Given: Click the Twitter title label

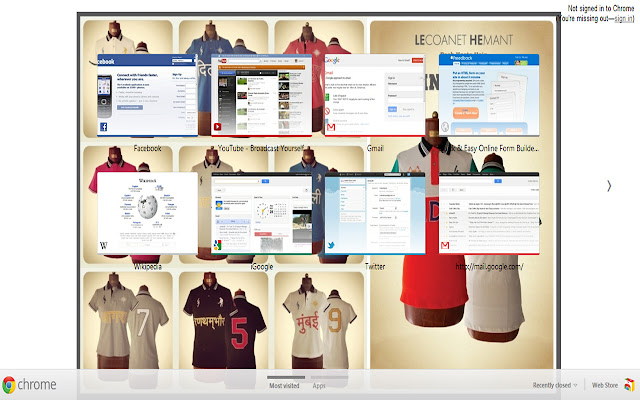Looking at the screenshot, I should point(375,267).
